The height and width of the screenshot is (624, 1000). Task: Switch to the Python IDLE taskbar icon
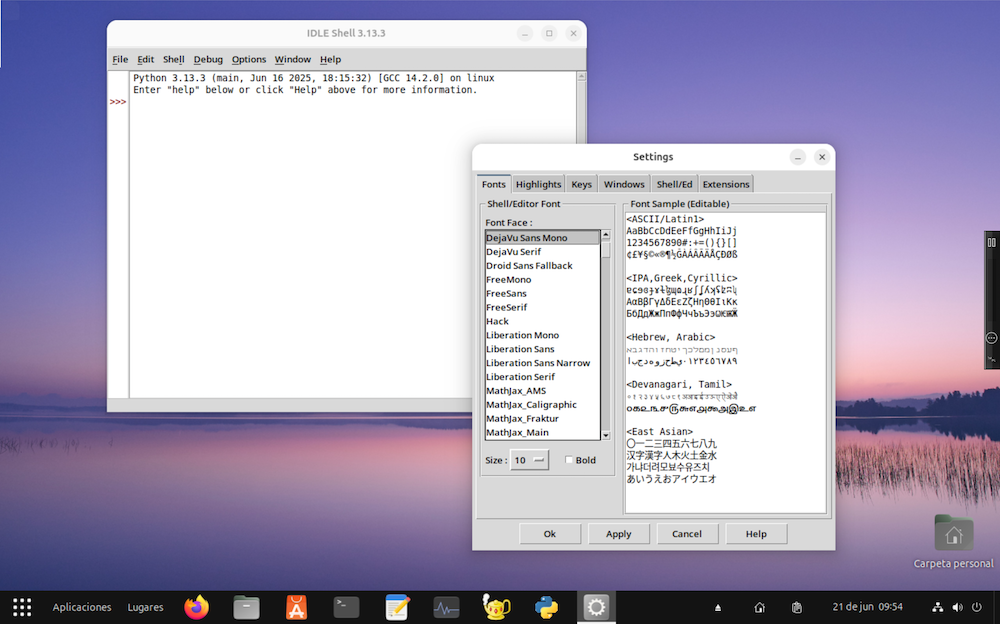pos(546,607)
